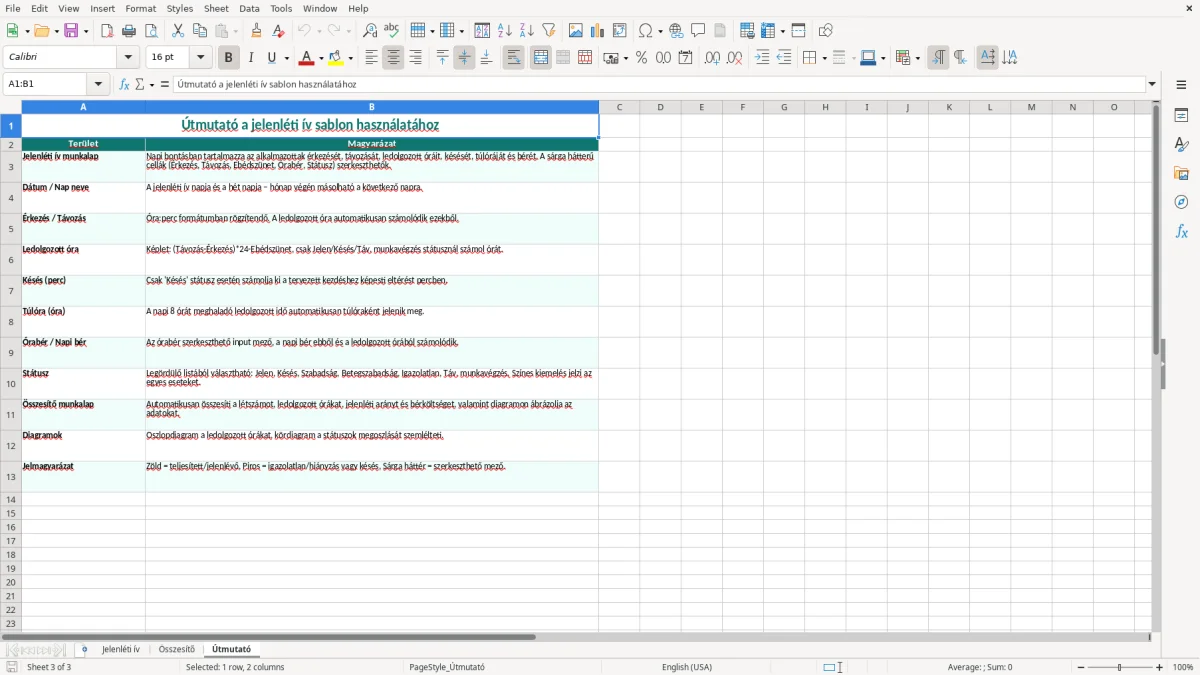Open Font Color dropdown arrow
1200x675 pixels.
(x=322, y=58)
